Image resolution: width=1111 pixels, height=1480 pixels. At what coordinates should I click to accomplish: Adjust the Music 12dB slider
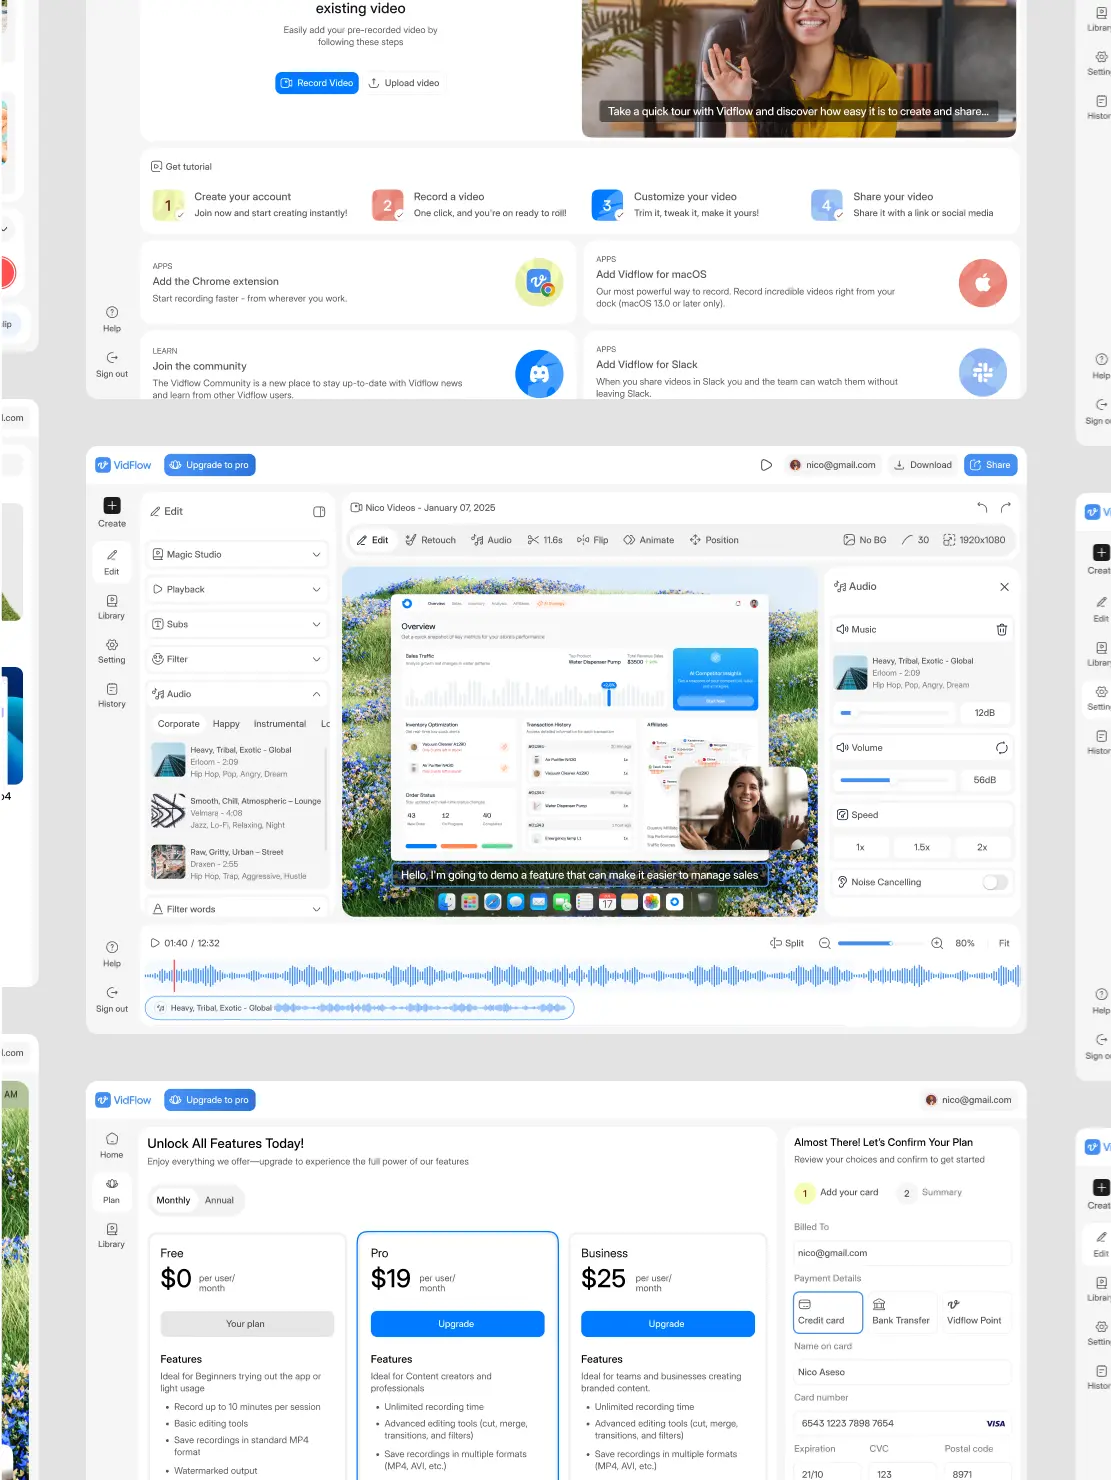coord(895,713)
